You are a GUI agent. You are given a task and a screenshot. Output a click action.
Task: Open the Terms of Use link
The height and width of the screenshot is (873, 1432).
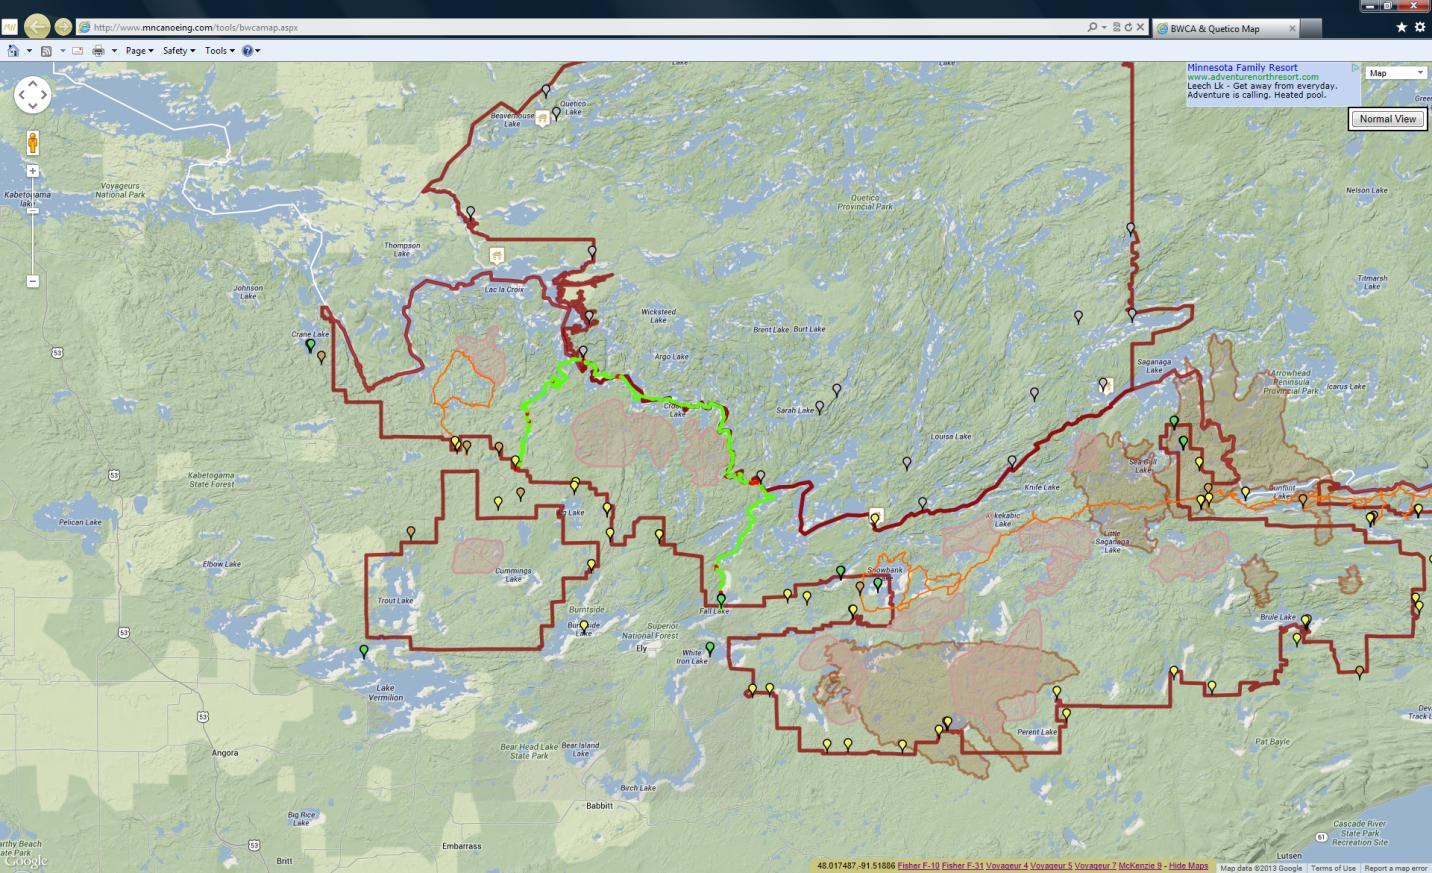pos(1333,868)
